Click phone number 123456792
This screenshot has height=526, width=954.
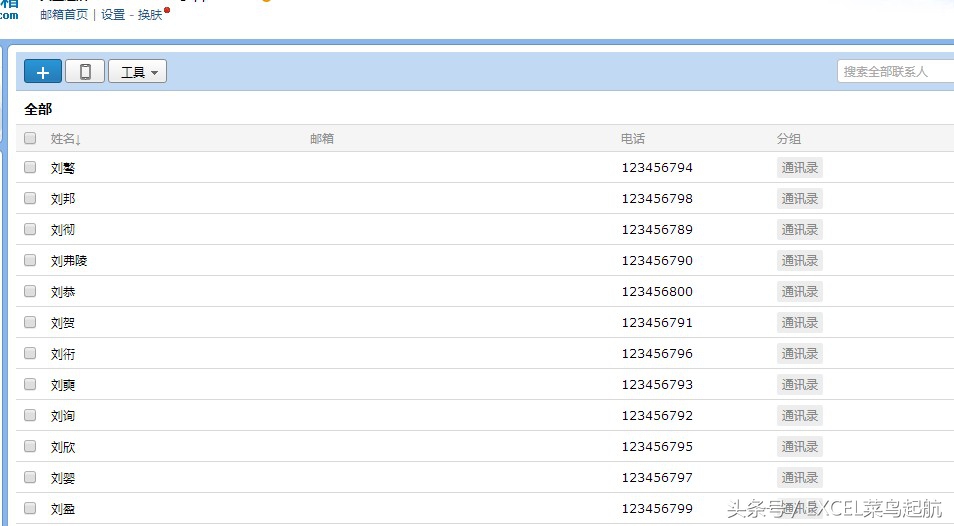point(657,416)
